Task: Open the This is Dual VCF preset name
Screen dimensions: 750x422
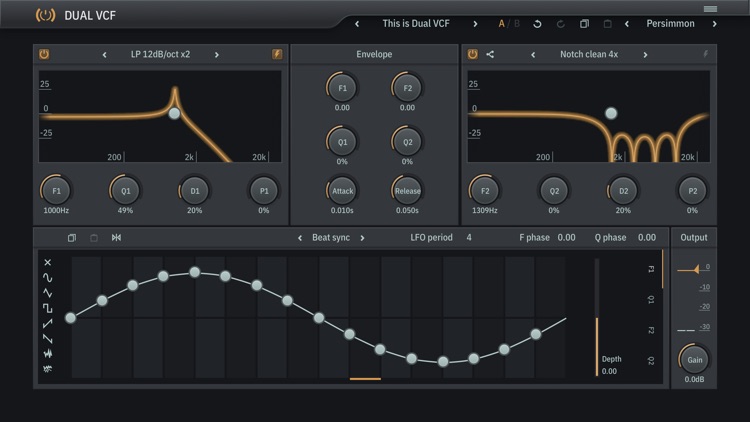Action: (416, 23)
